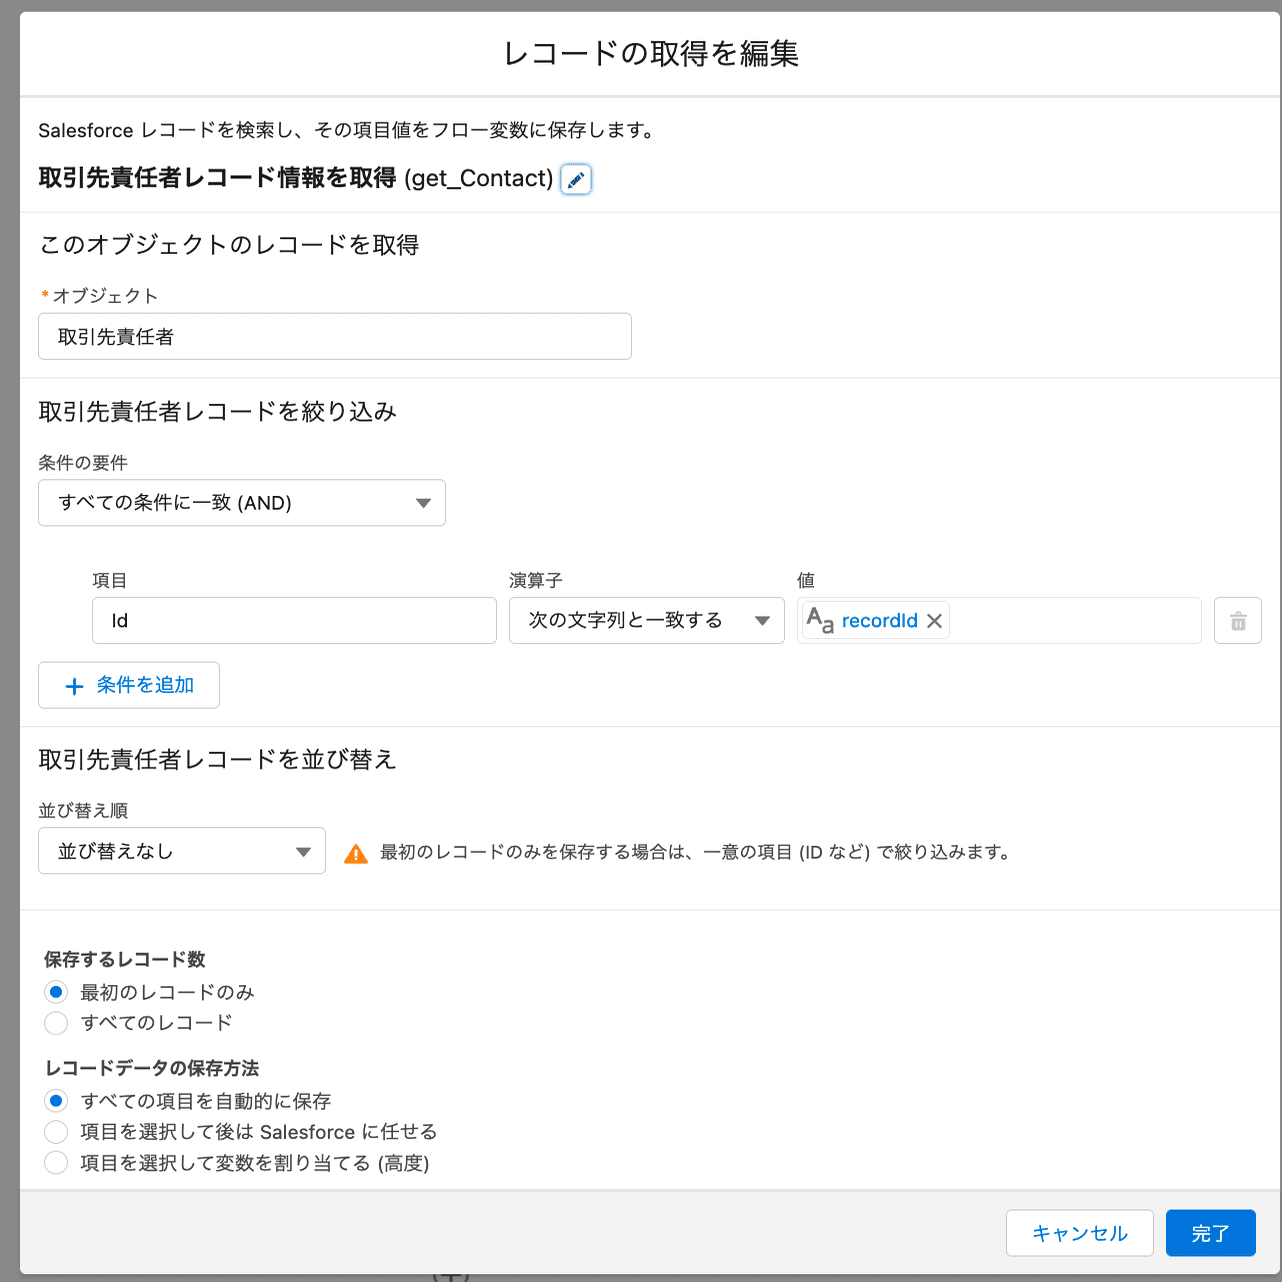Click the trash icon to delete the condition row
This screenshot has width=1282, height=1282.
[x=1237, y=620]
